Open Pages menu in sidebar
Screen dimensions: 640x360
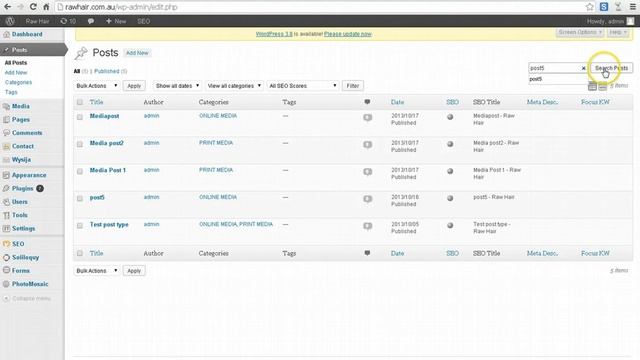pos(20,120)
